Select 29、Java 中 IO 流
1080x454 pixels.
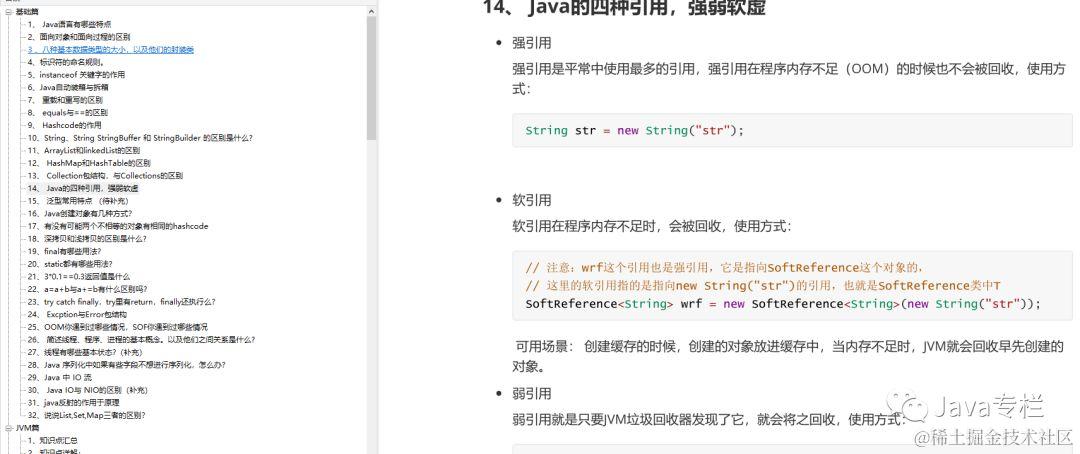pos(59,378)
